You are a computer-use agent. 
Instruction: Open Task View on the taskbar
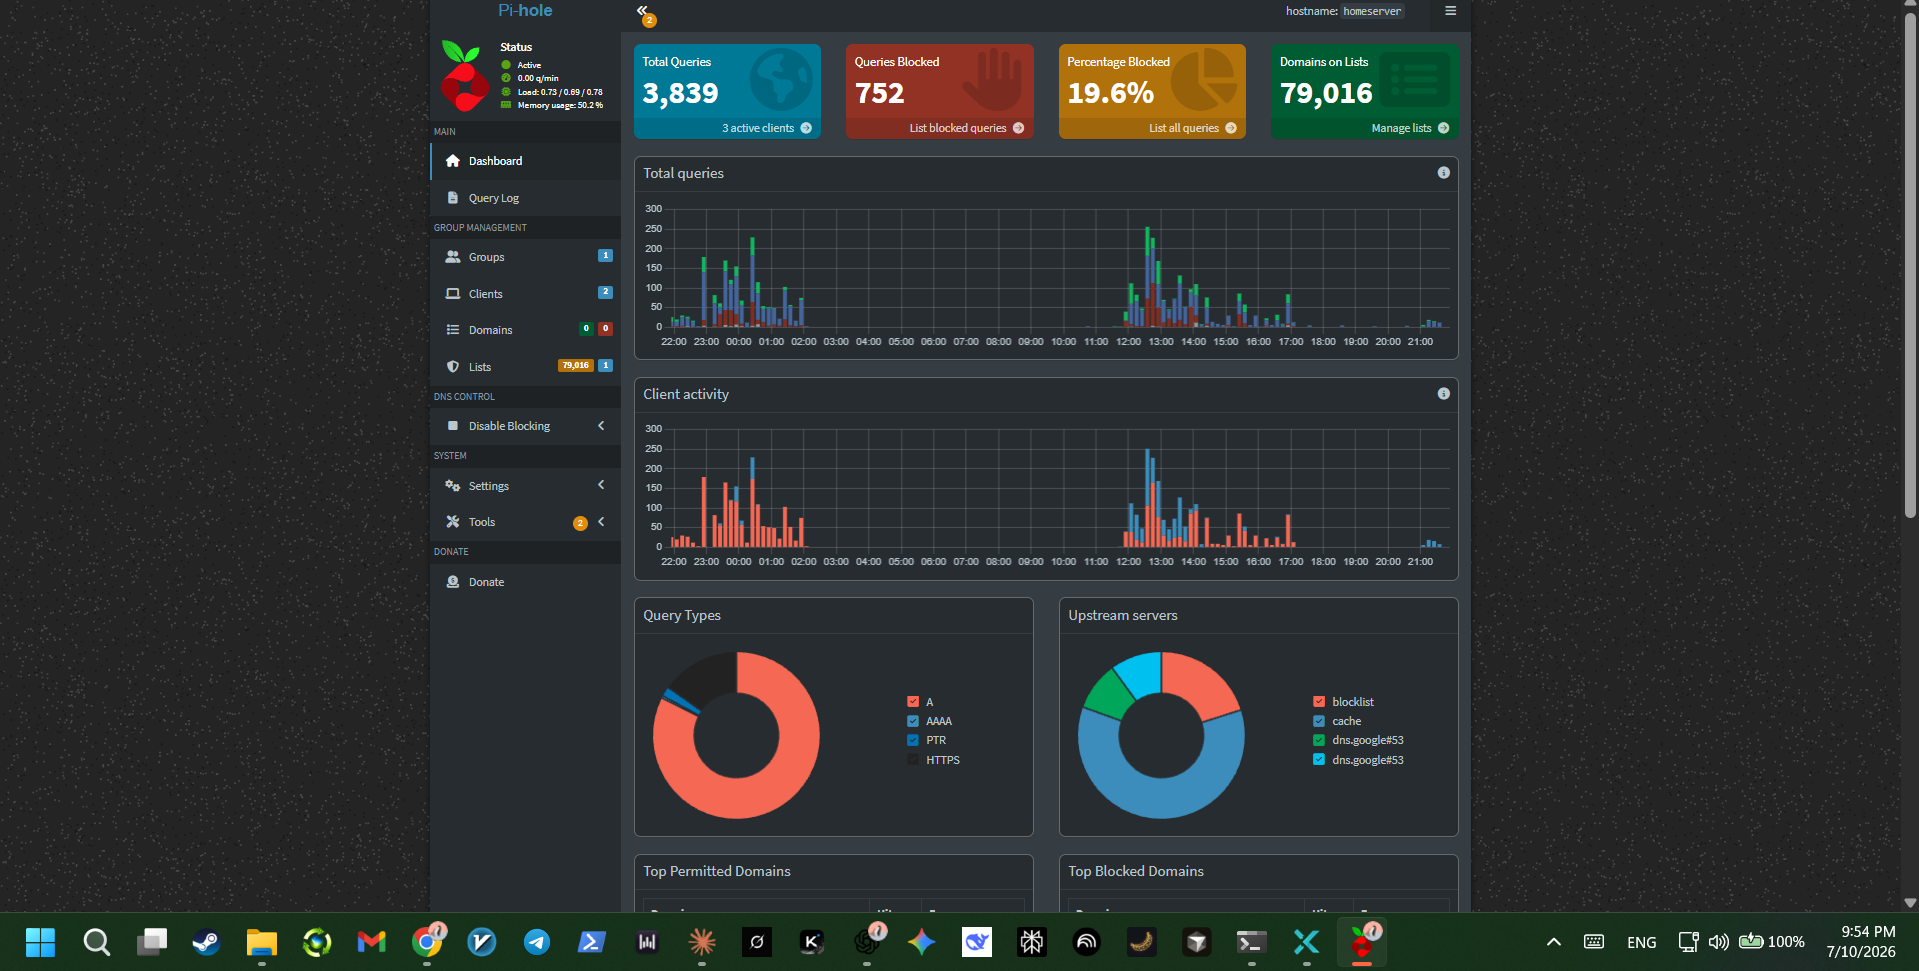[x=152, y=942]
